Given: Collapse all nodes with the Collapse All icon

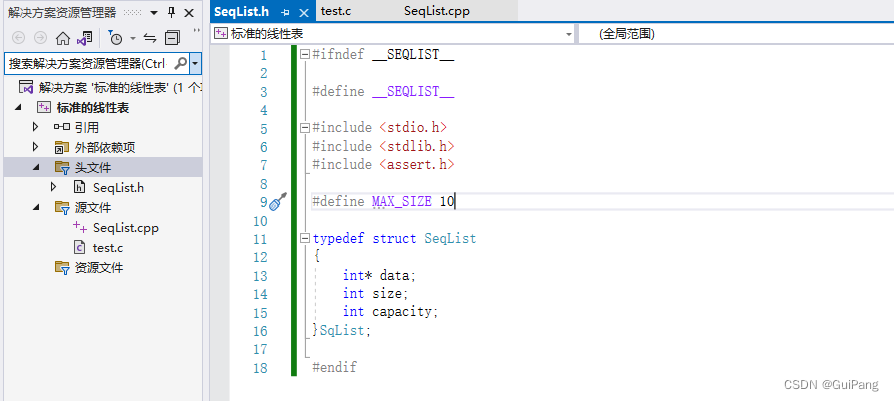Looking at the screenshot, I should [172, 38].
